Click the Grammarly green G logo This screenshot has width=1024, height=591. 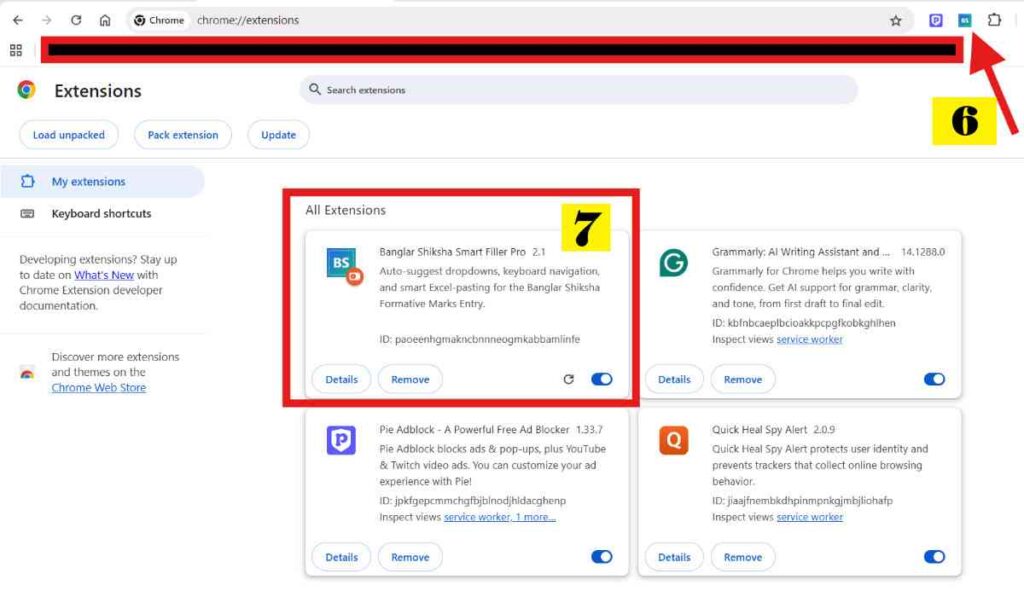(x=673, y=263)
